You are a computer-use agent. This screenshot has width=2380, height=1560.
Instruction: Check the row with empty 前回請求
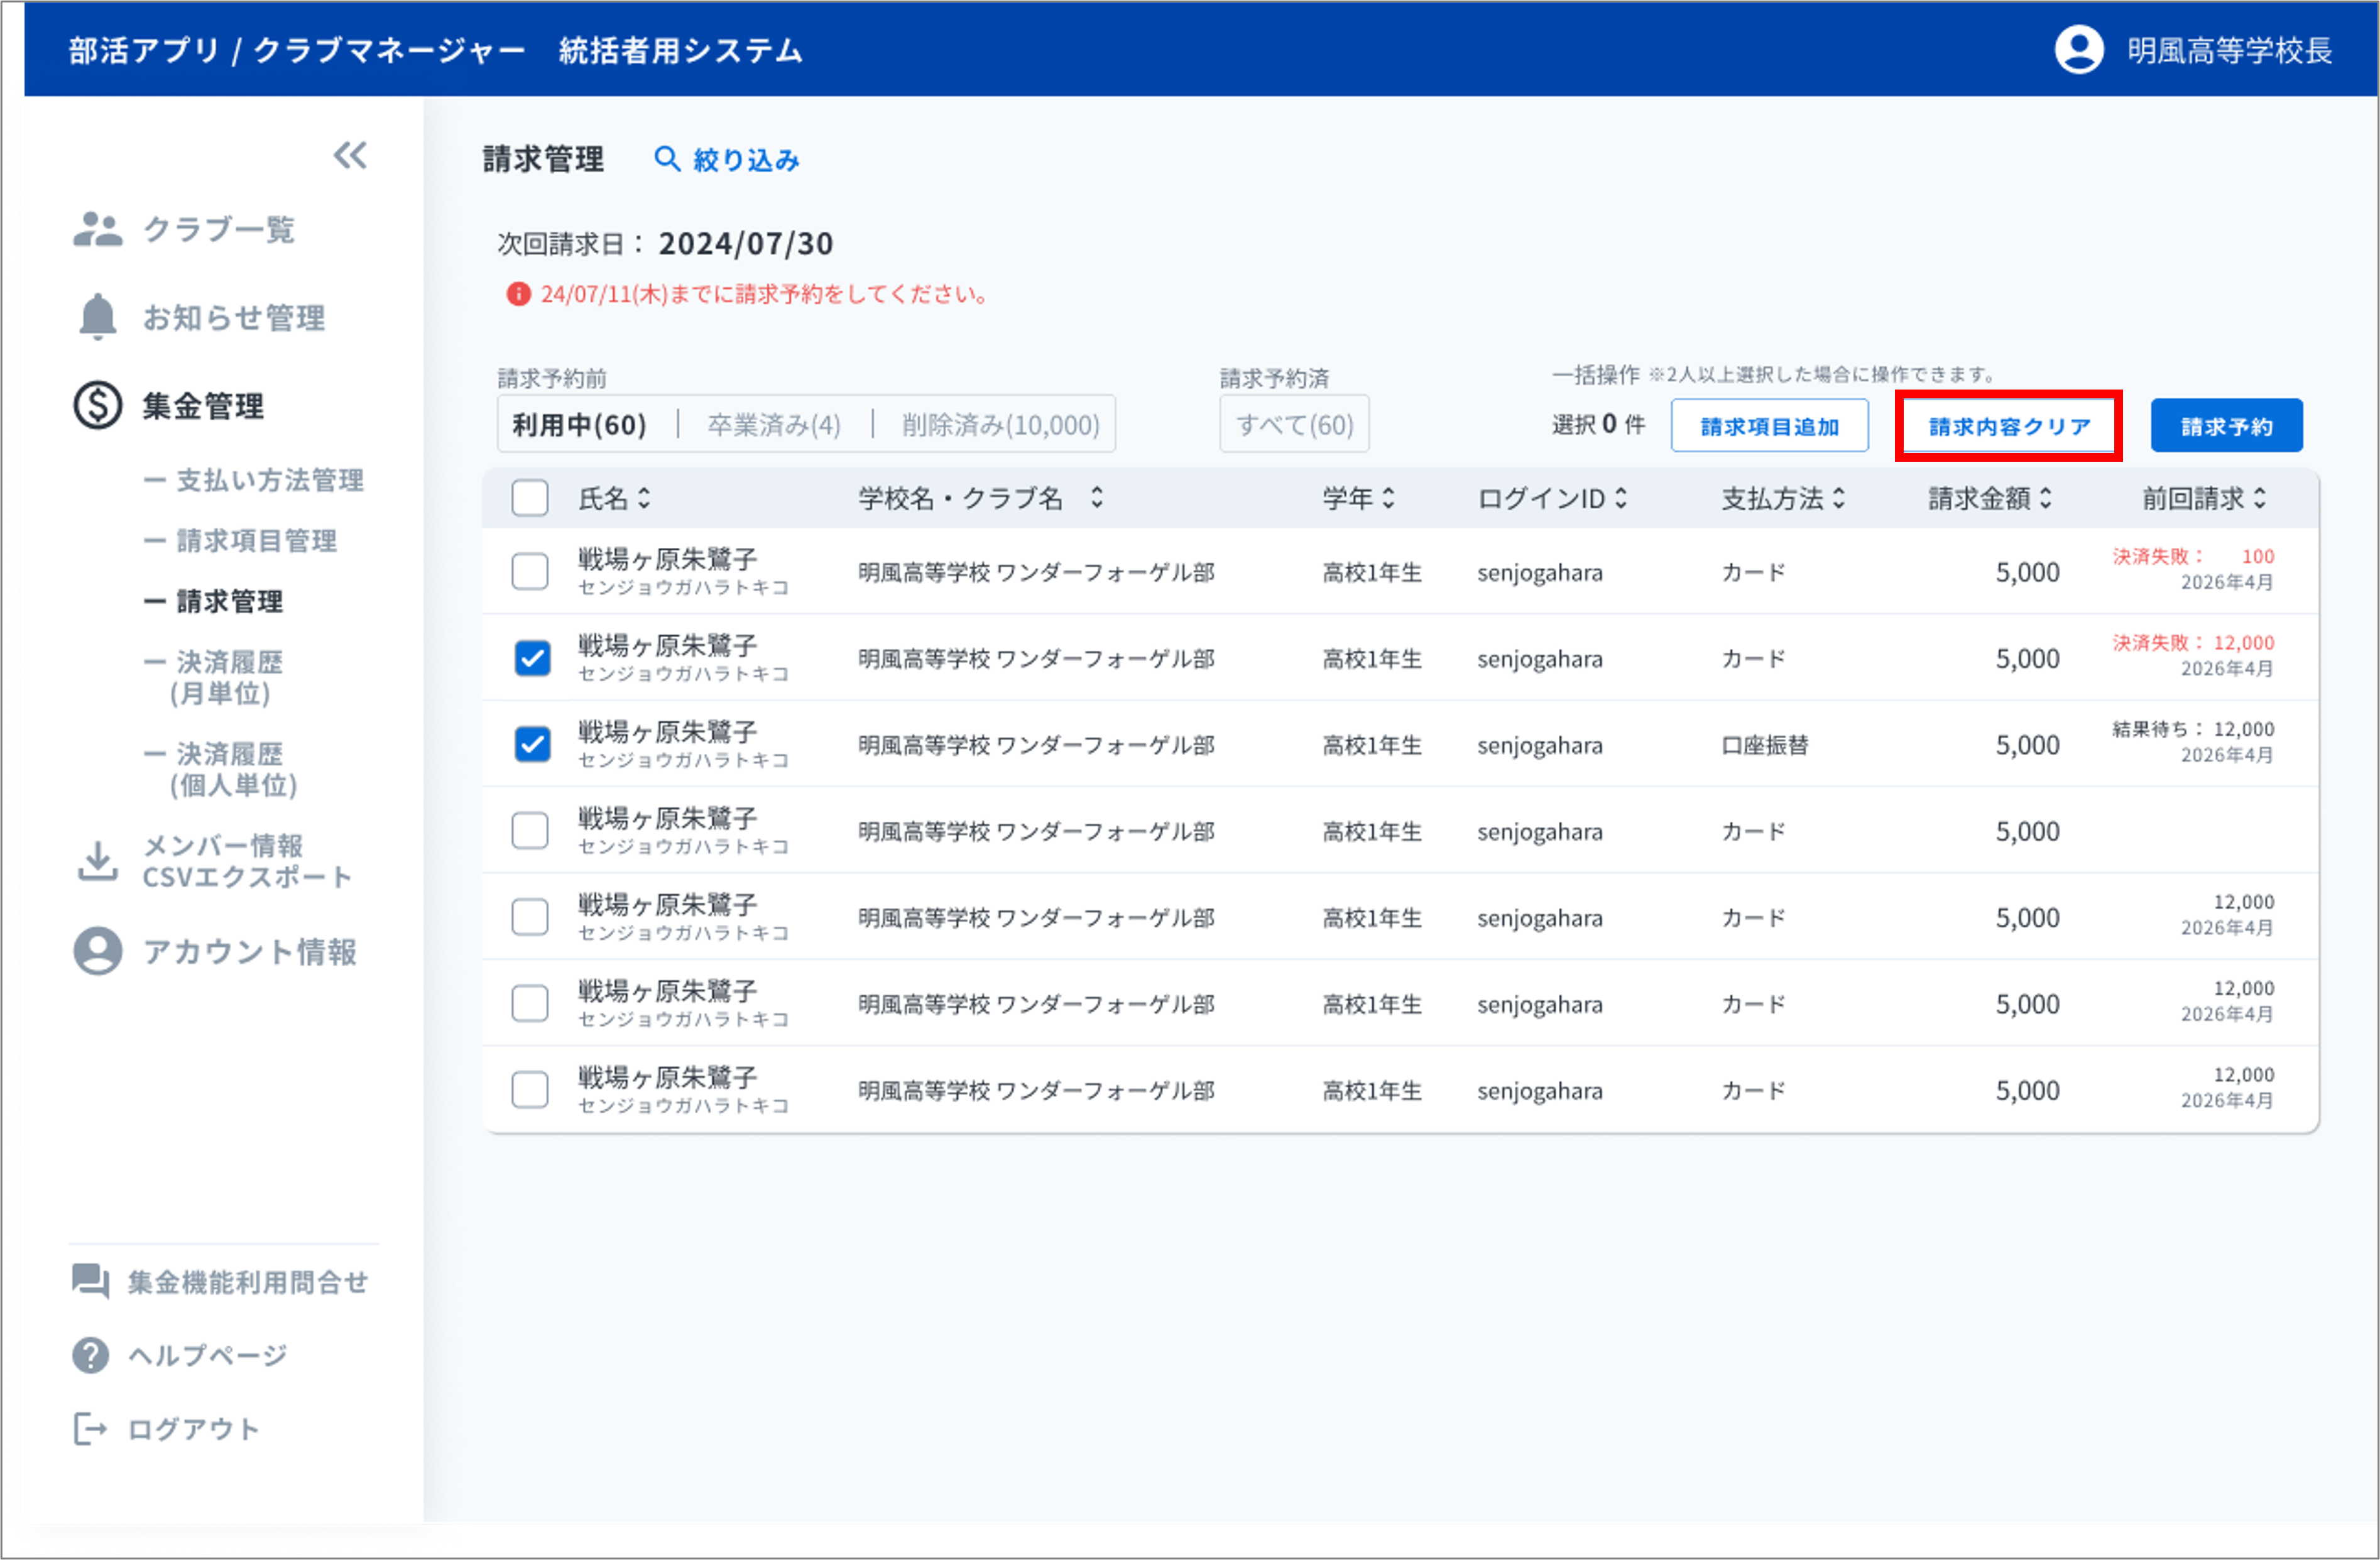point(530,830)
